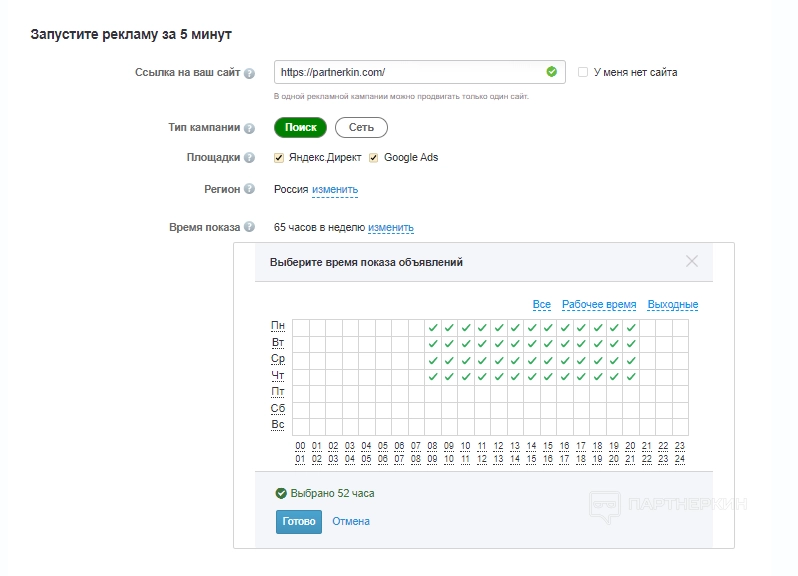The height and width of the screenshot is (576, 798).
Task: Select 'Все' time preset
Action: (542, 305)
